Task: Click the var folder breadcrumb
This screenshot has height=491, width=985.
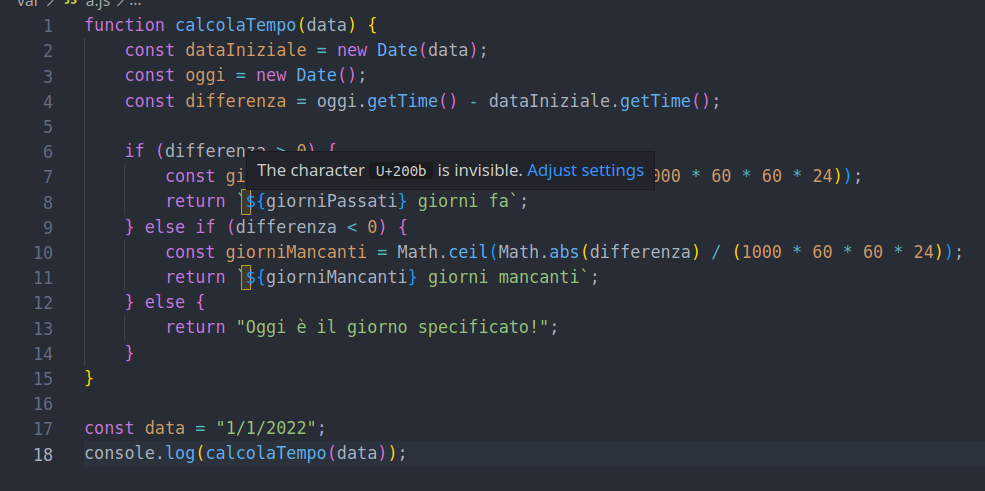Action: point(26,2)
